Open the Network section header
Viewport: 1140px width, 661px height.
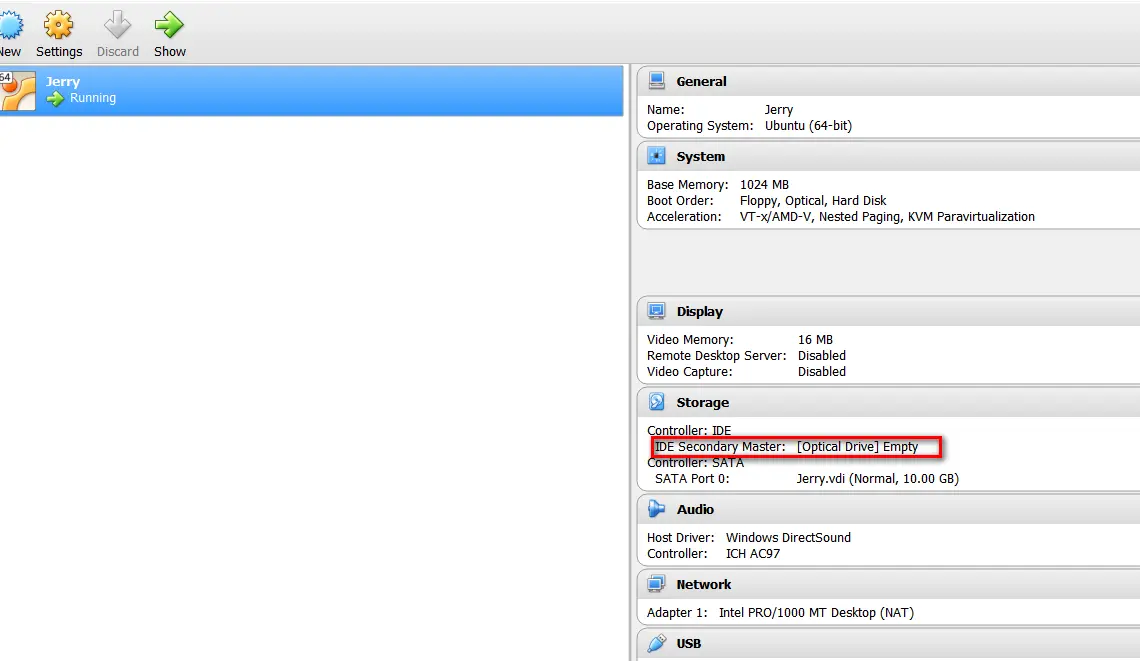pyautogui.click(x=889, y=583)
